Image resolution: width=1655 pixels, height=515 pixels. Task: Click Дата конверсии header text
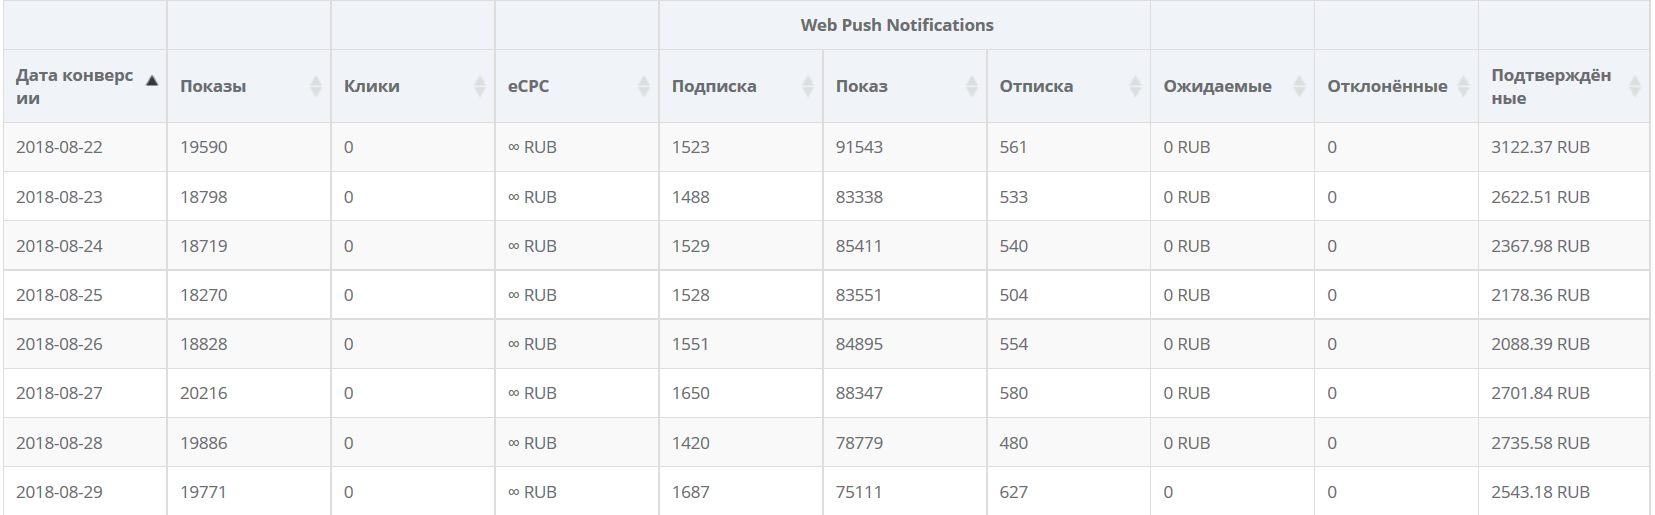[x=74, y=86]
